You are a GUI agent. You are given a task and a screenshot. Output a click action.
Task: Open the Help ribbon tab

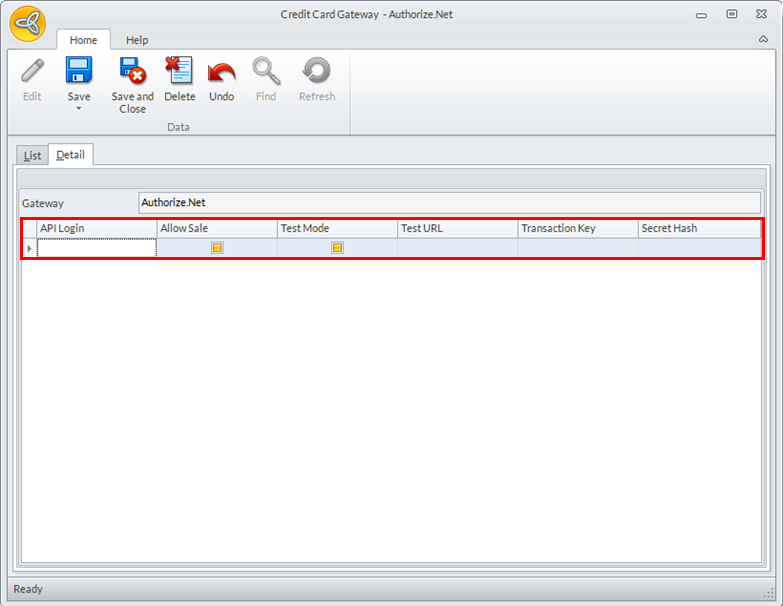[x=137, y=40]
